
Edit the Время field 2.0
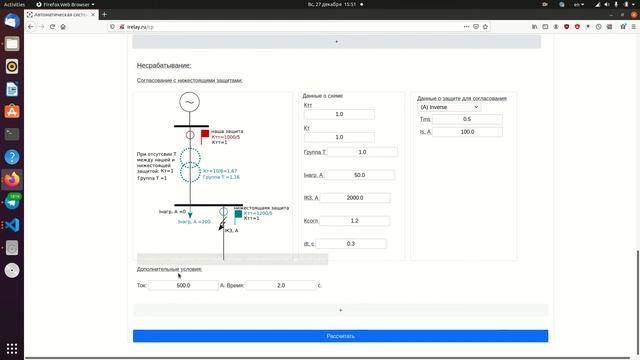pyautogui.click(x=281, y=285)
